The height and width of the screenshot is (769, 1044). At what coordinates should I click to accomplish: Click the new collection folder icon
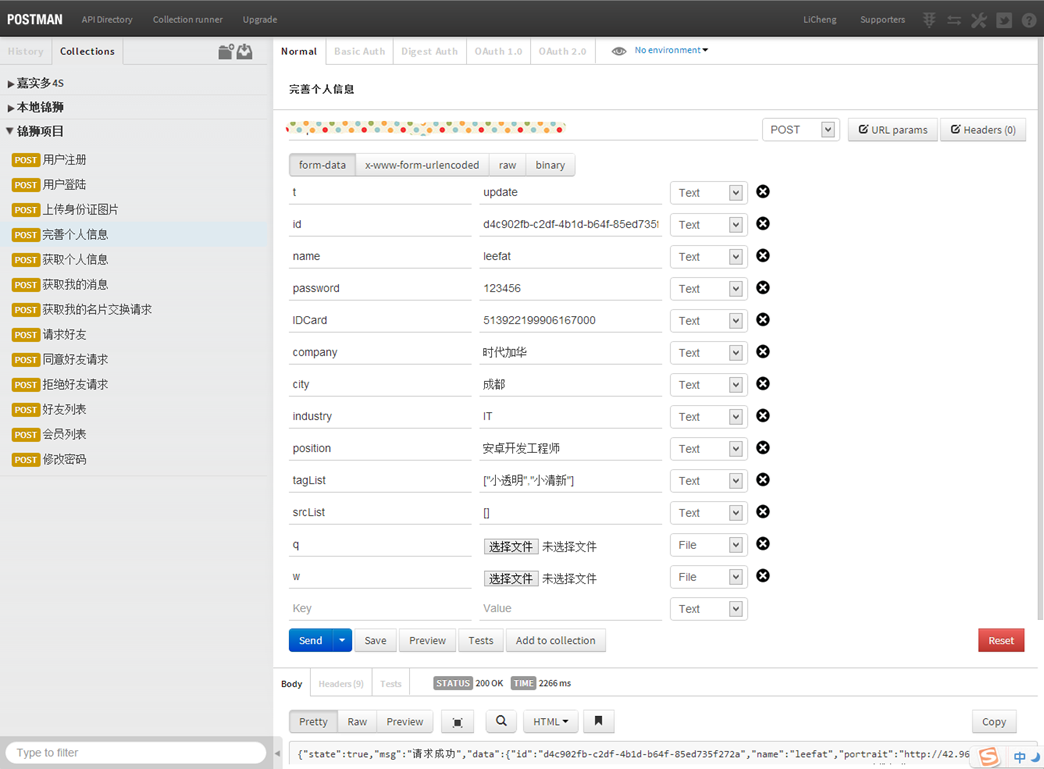pos(226,52)
